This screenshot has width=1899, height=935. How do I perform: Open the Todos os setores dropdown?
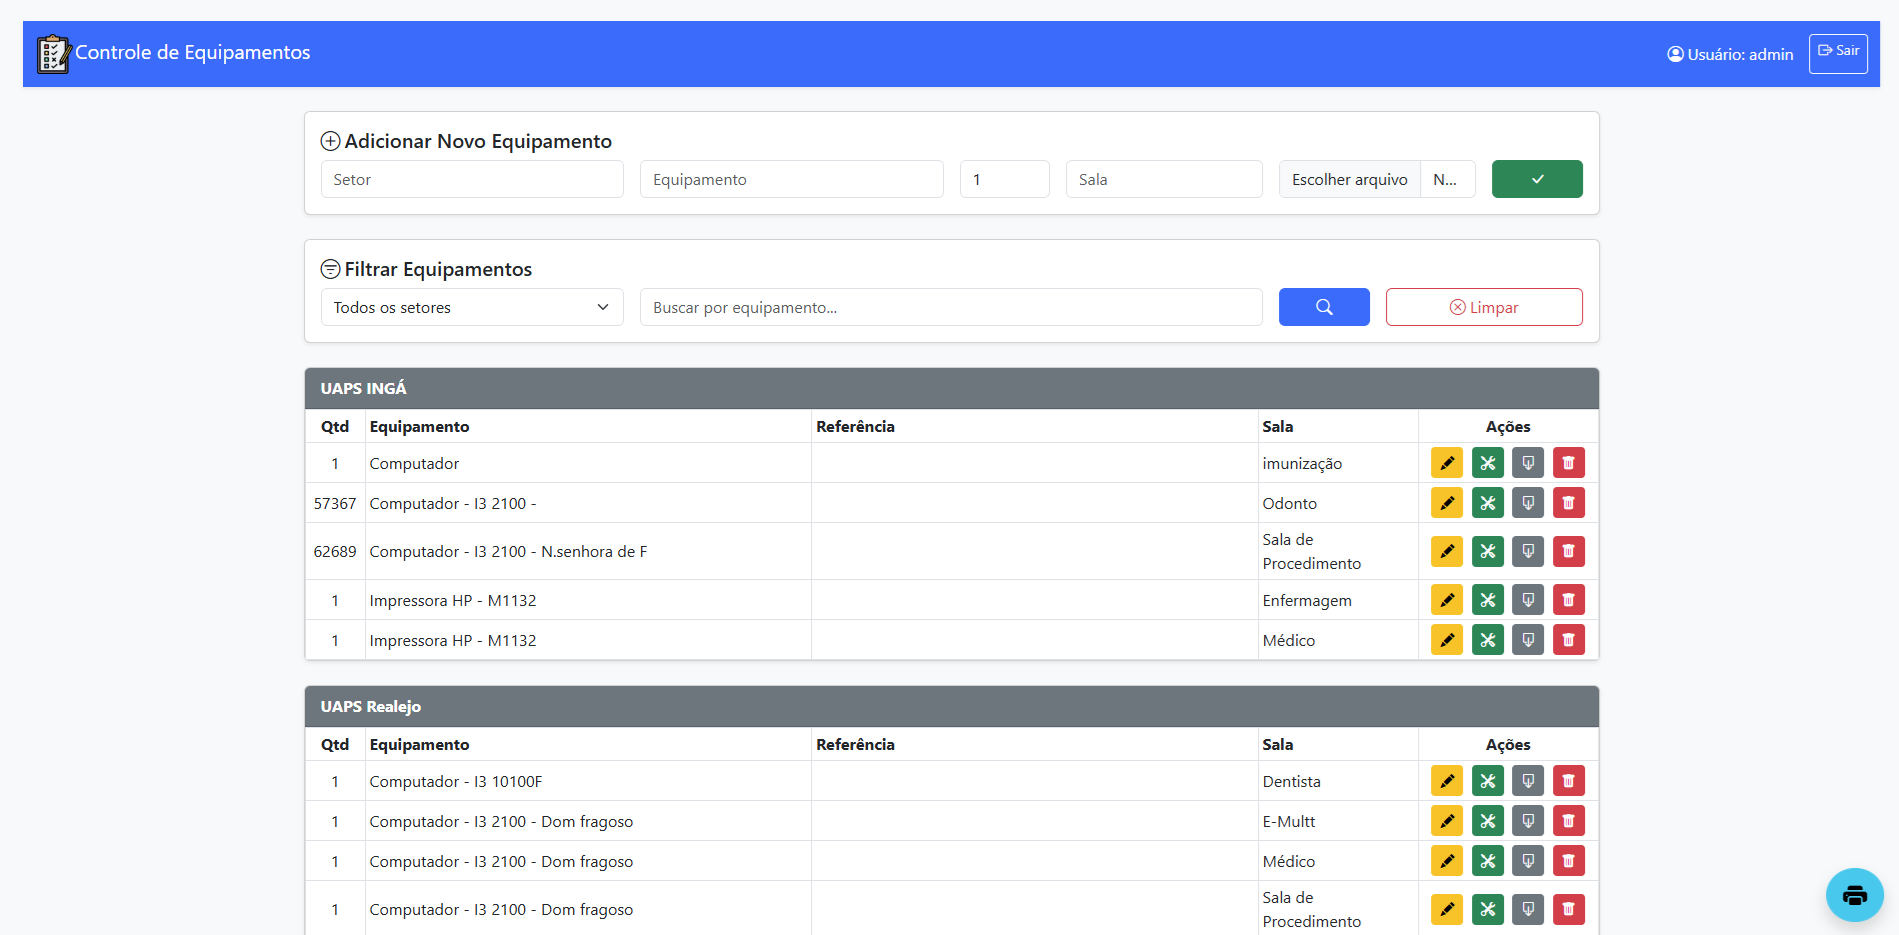pyautogui.click(x=471, y=307)
